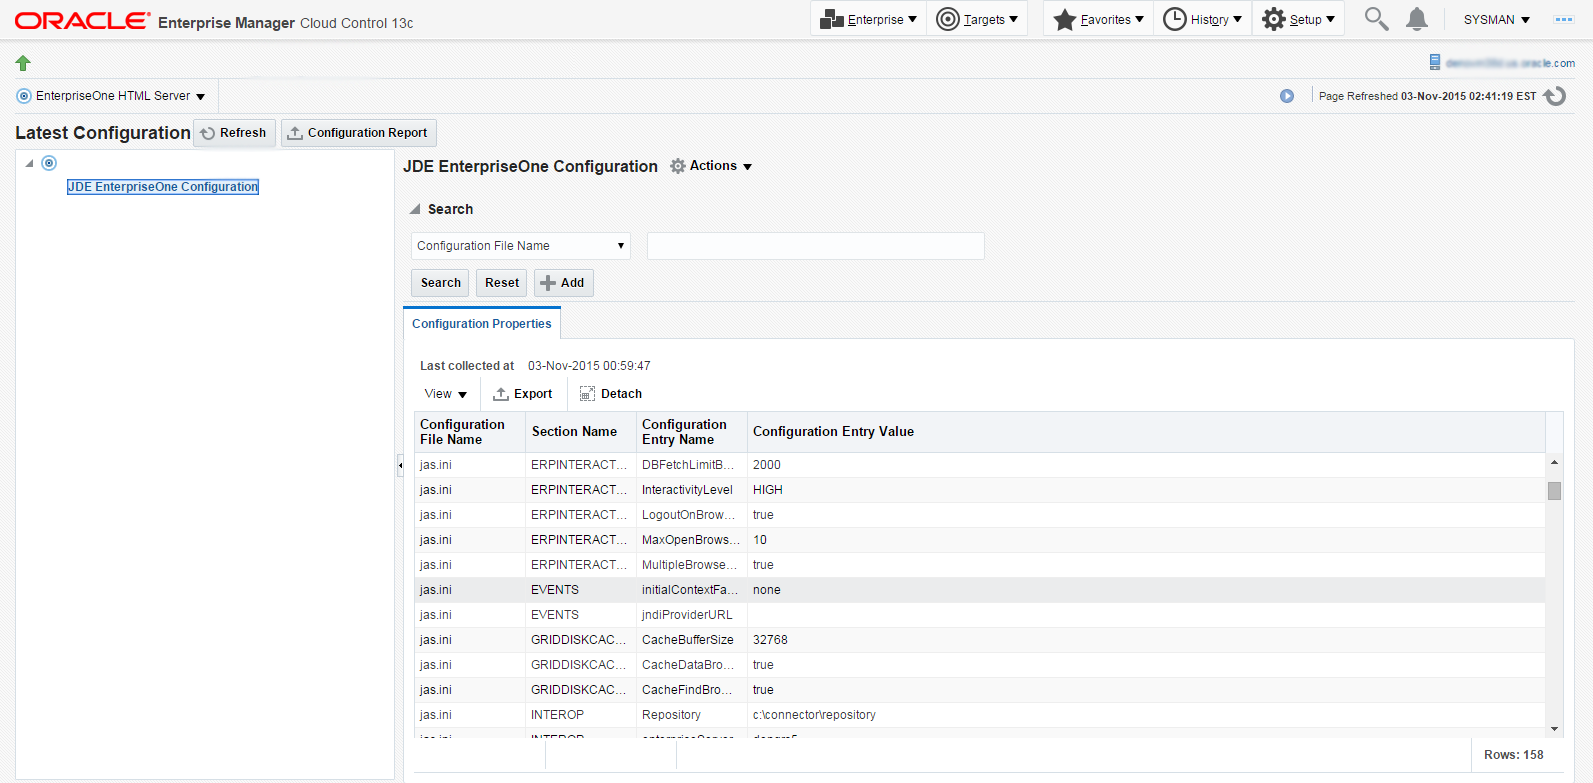The image size is (1593, 783).
Task: Open the Actions dropdown menu
Action: tap(711, 166)
